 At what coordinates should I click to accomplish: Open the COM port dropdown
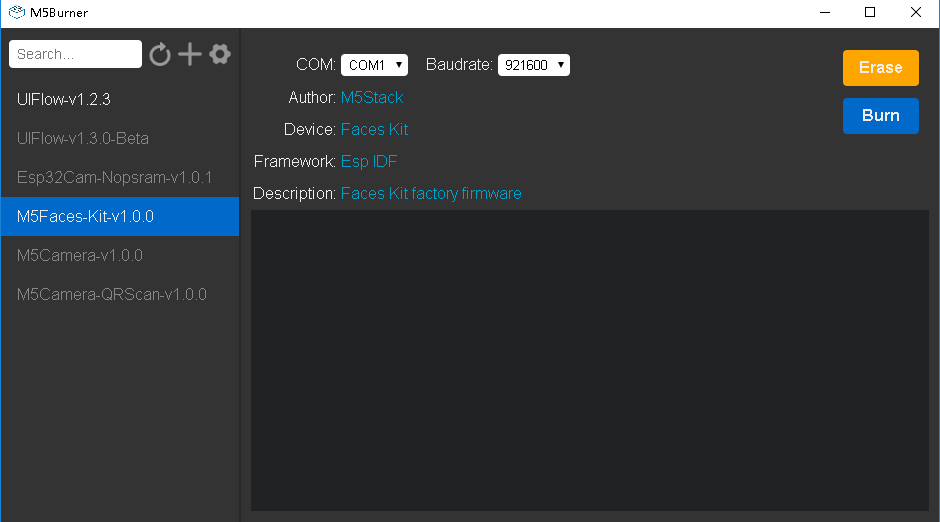(374, 65)
